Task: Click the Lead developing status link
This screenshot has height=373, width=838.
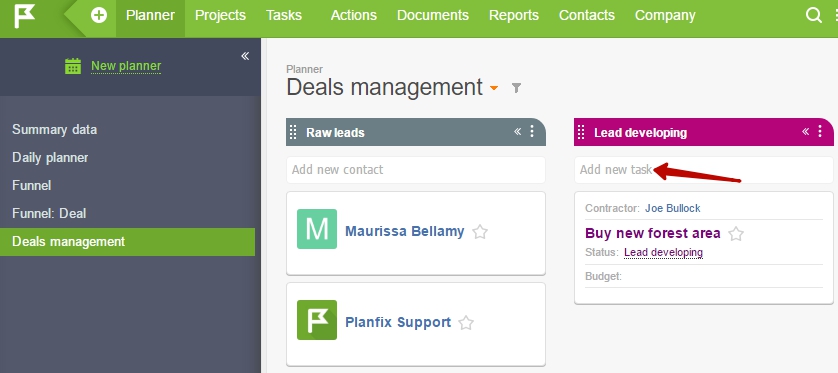Action: (663, 252)
